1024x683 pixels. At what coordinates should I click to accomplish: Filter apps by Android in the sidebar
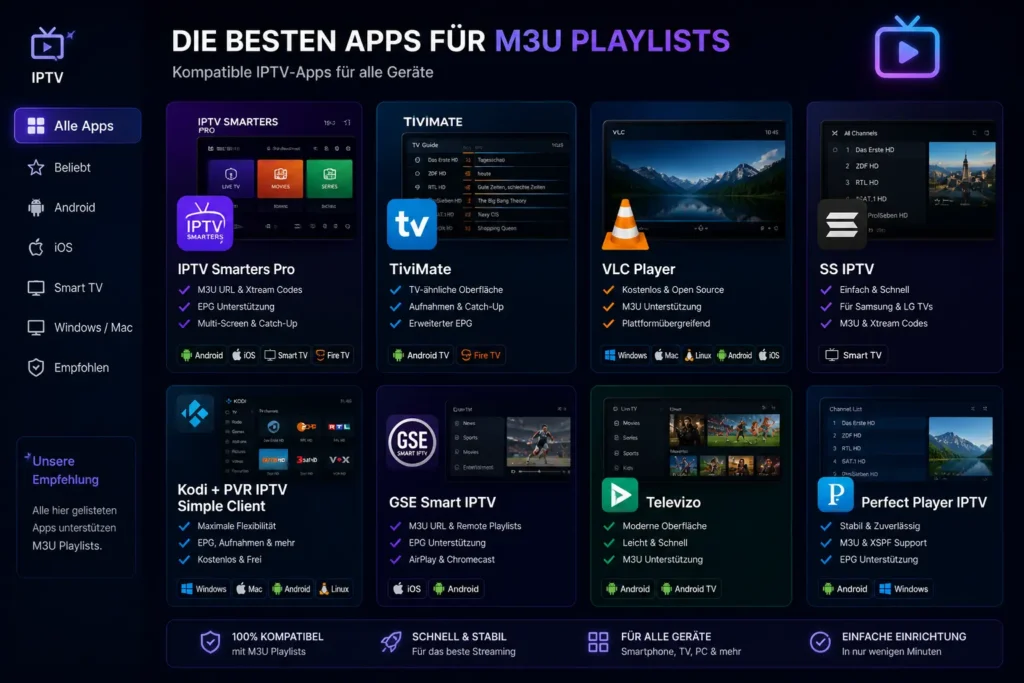coord(62,208)
